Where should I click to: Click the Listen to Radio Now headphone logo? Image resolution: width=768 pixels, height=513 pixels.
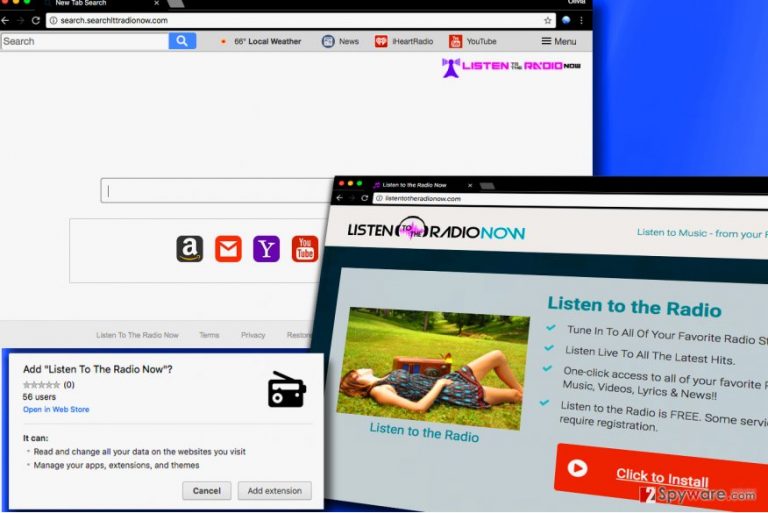tap(436, 230)
